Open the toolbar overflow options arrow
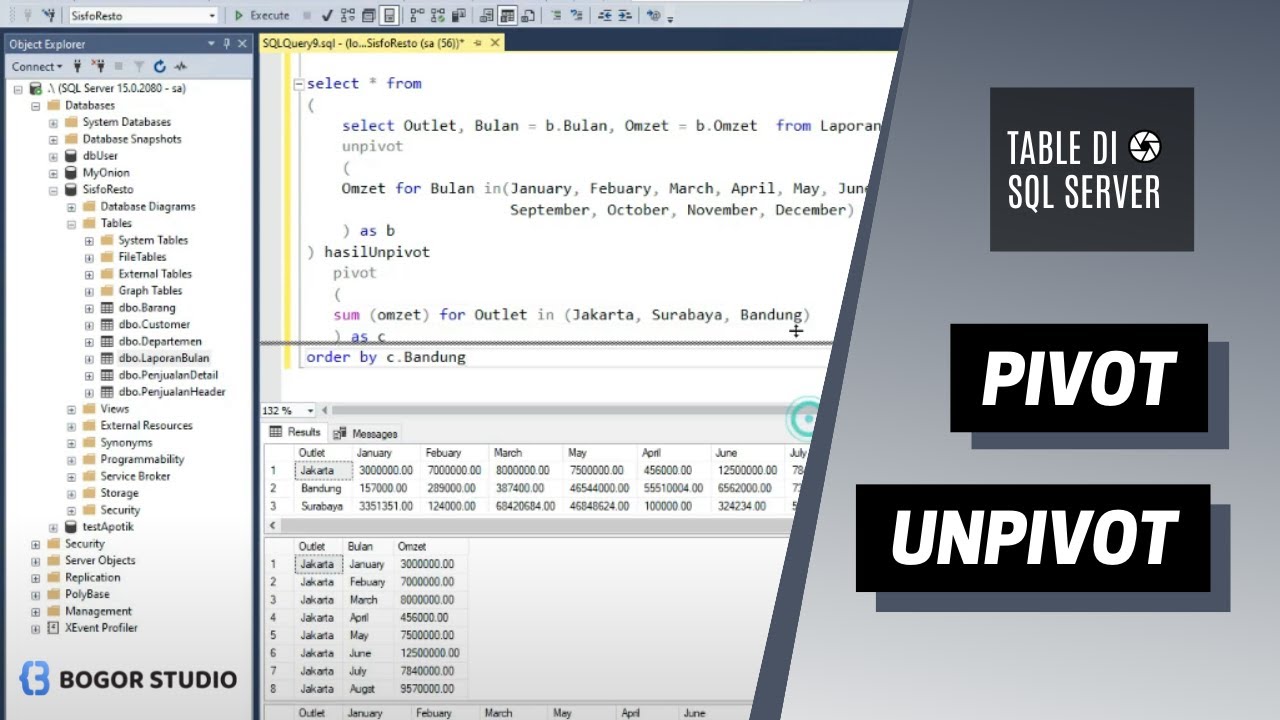The width and height of the screenshot is (1280, 720). (x=670, y=18)
